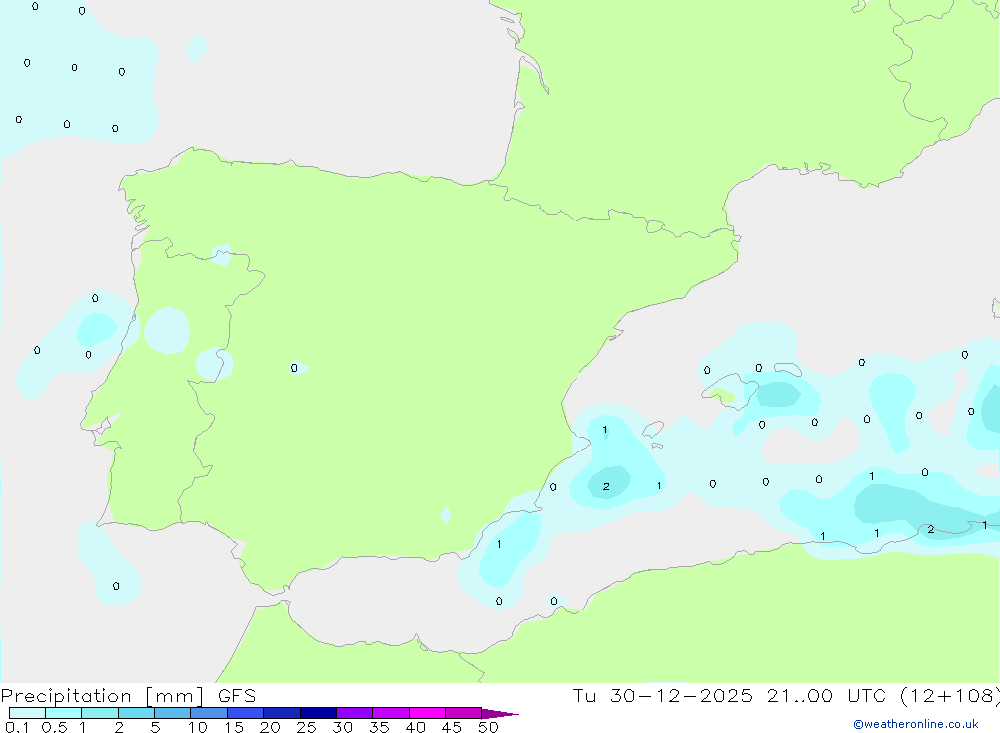
Task: Choose the 40–45 mm magenta legend swatch
Action: (427, 713)
